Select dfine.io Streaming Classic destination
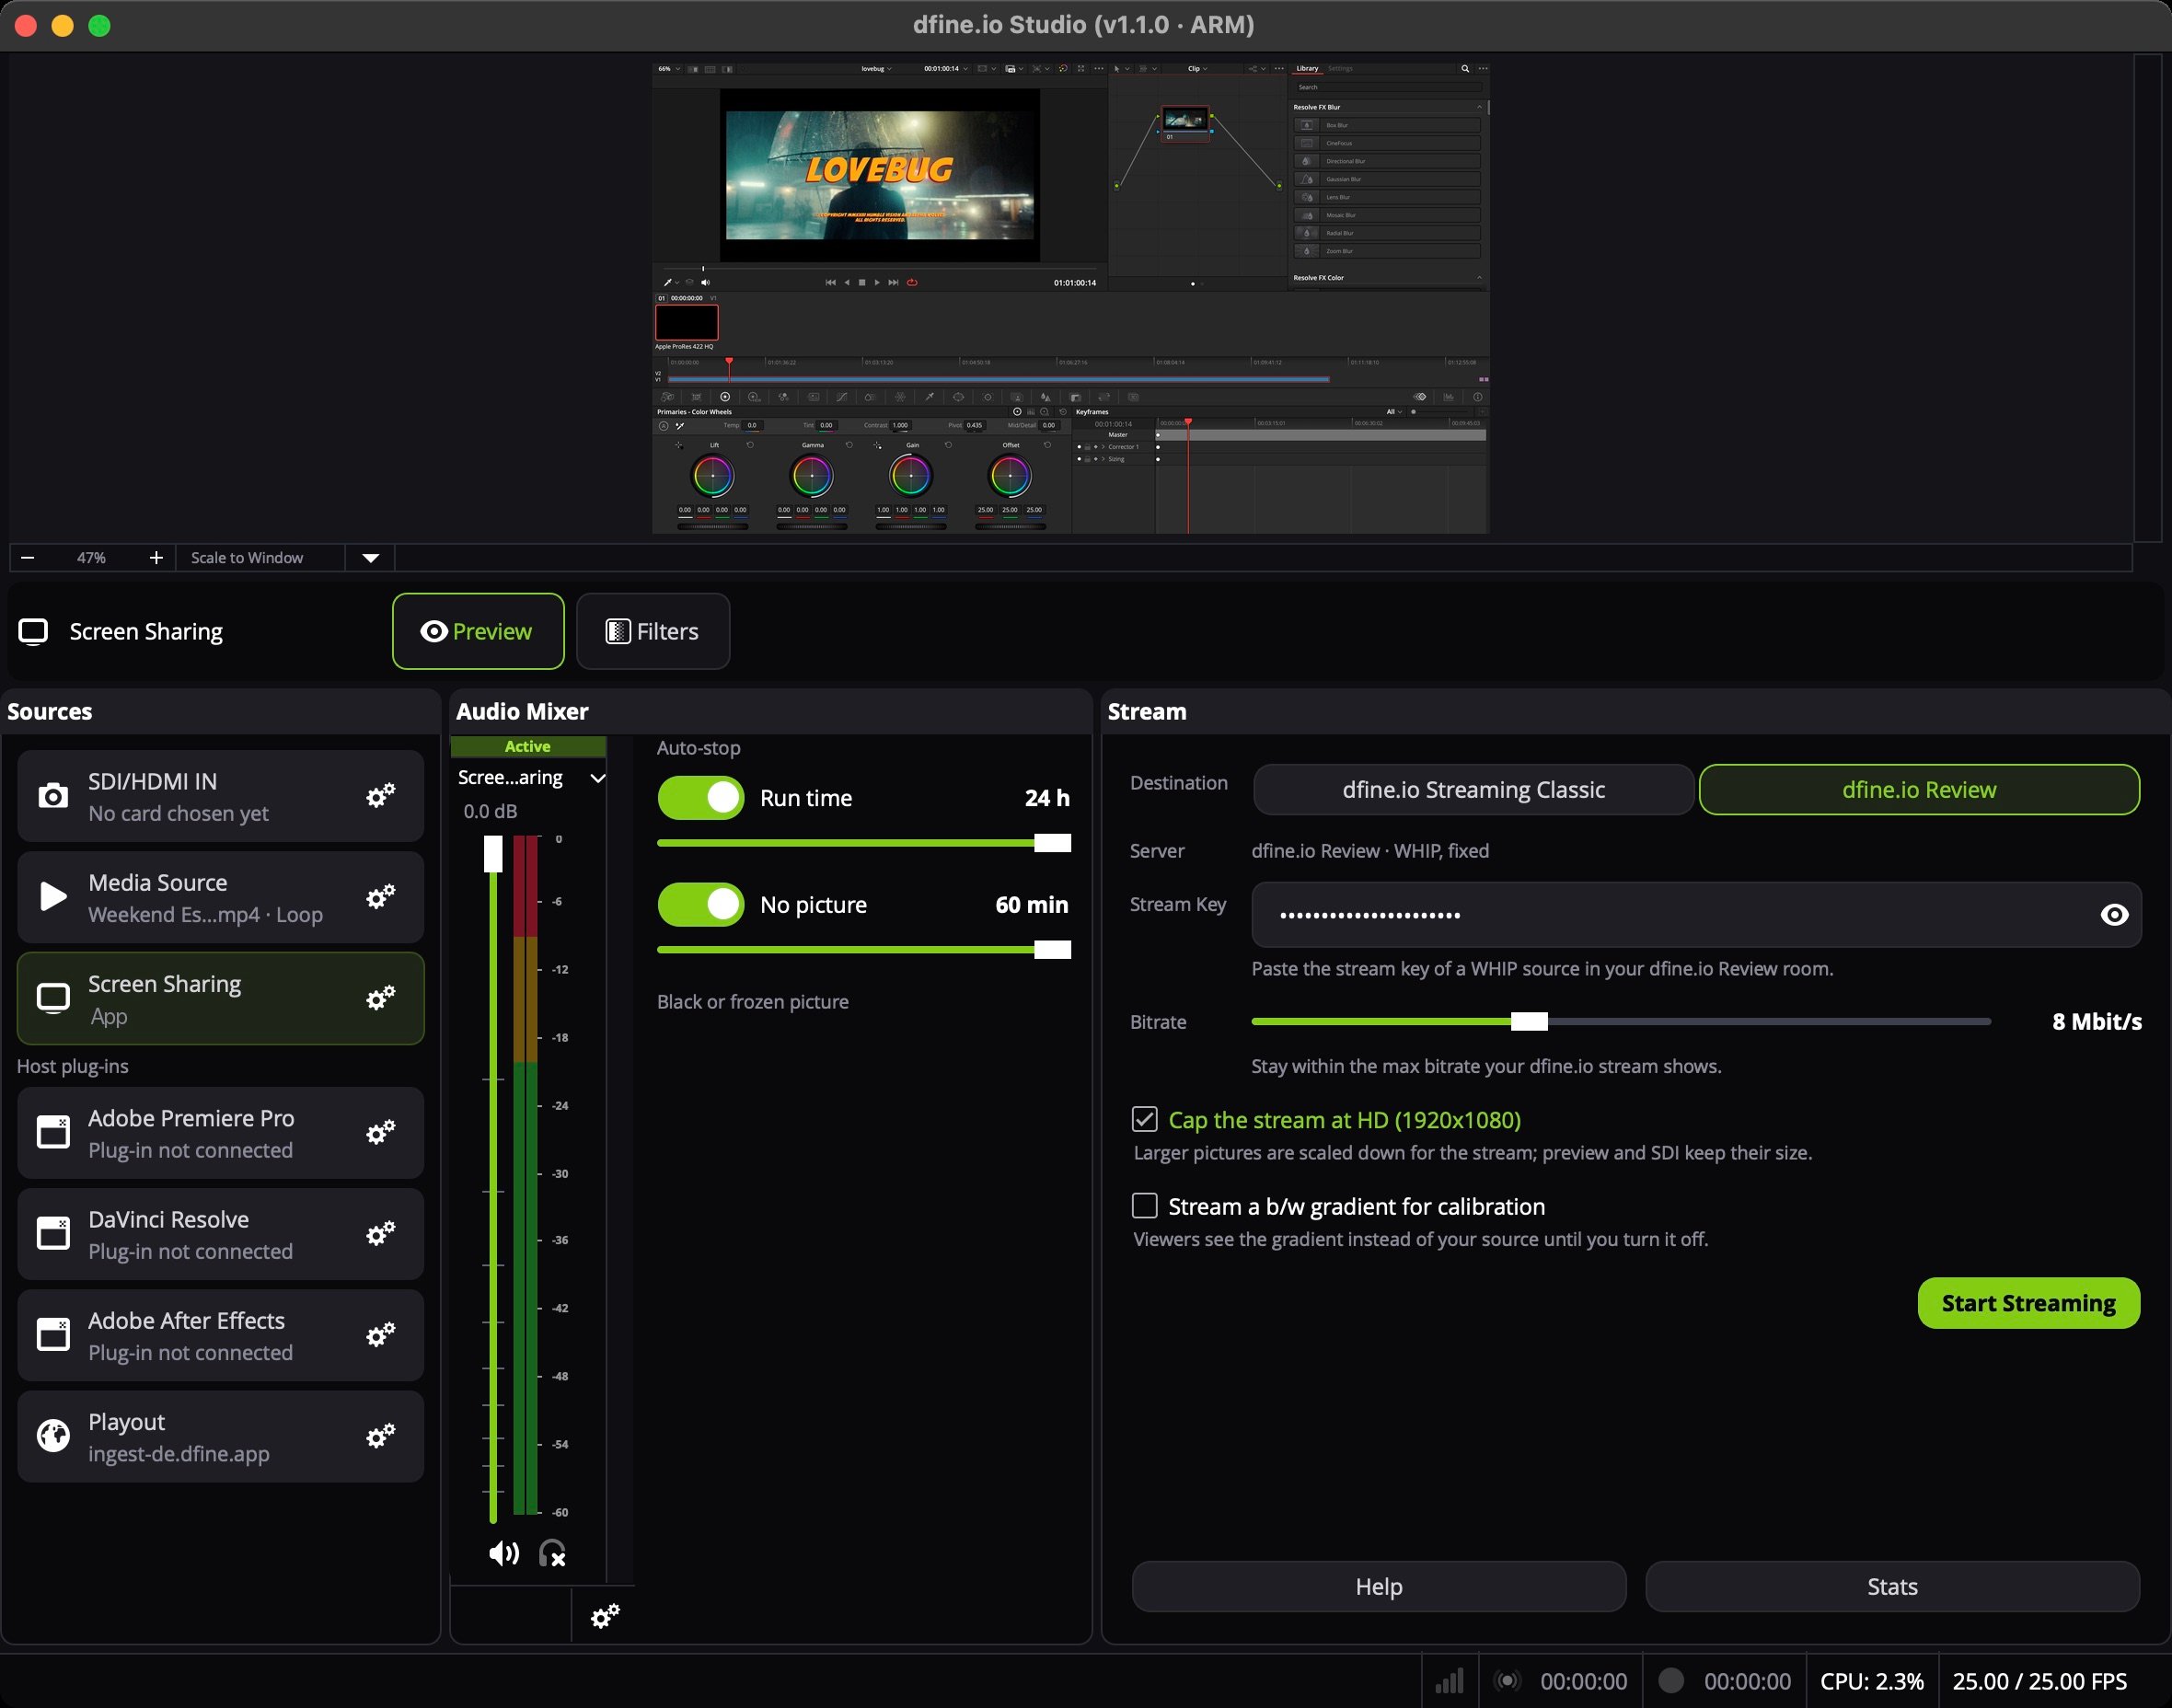Image resolution: width=2172 pixels, height=1708 pixels. (1473, 790)
